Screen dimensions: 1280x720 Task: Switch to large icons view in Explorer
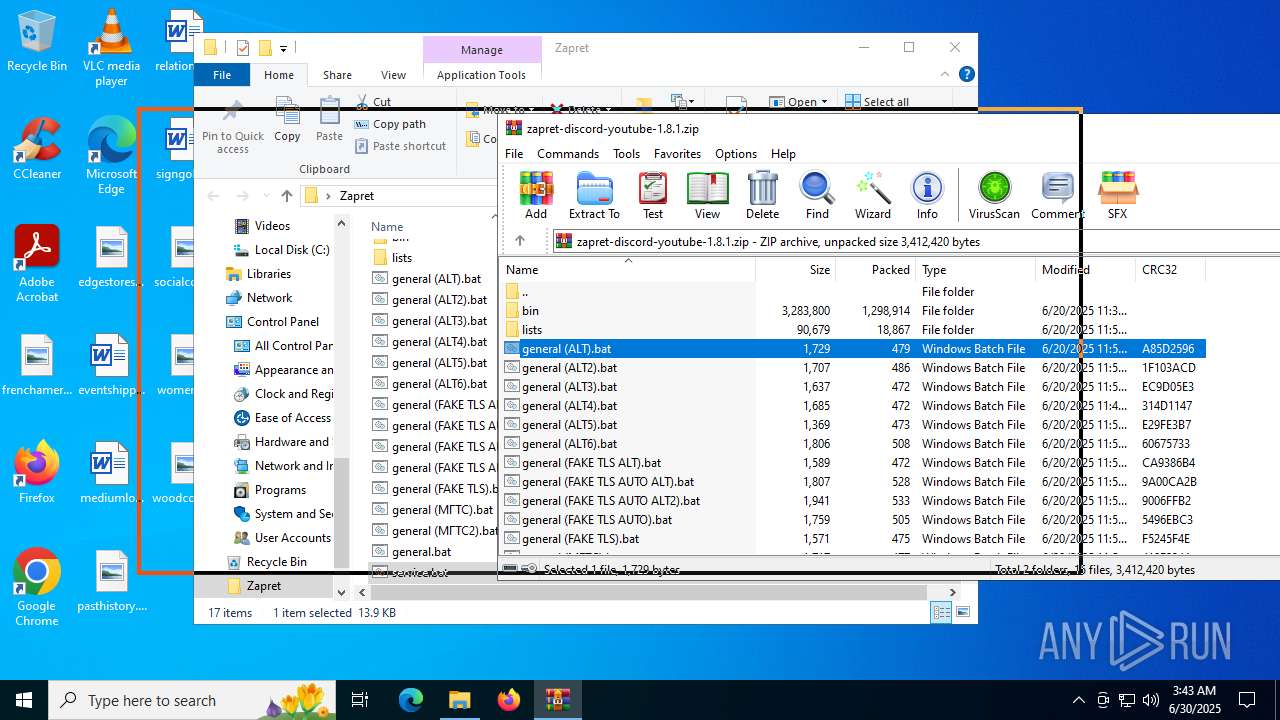tap(962, 613)
